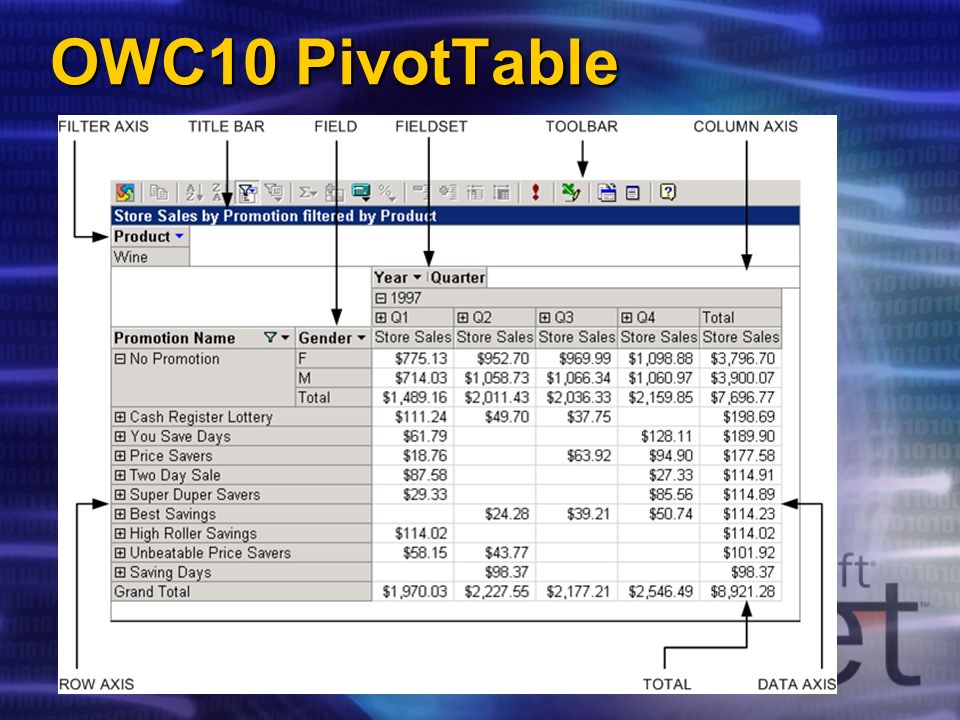Screen dimensions: 960x720
Task: Expand the Cash Register Lottery row
Action: pos(120,417)
